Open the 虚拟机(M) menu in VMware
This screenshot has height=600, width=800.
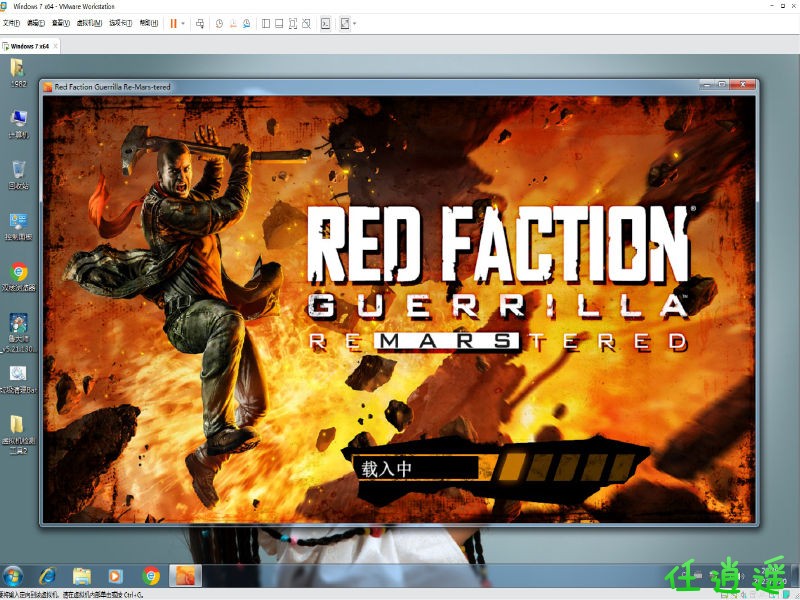click(x=89, y=23)
